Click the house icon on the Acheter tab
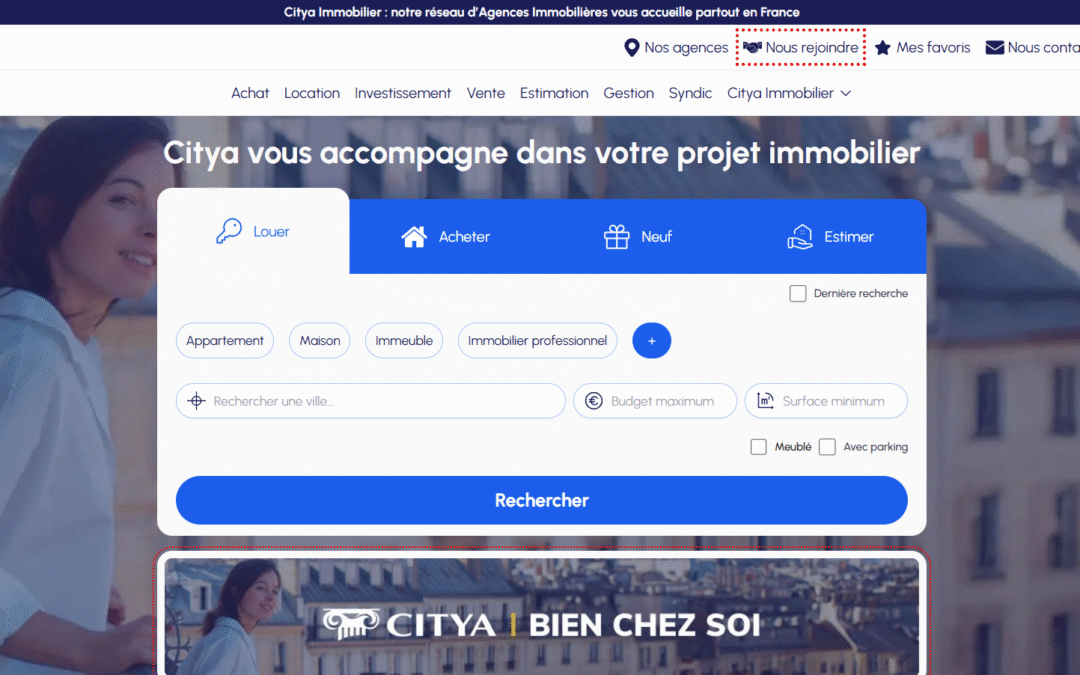This screenshot has width=1080, height=675. pos(414,236)
